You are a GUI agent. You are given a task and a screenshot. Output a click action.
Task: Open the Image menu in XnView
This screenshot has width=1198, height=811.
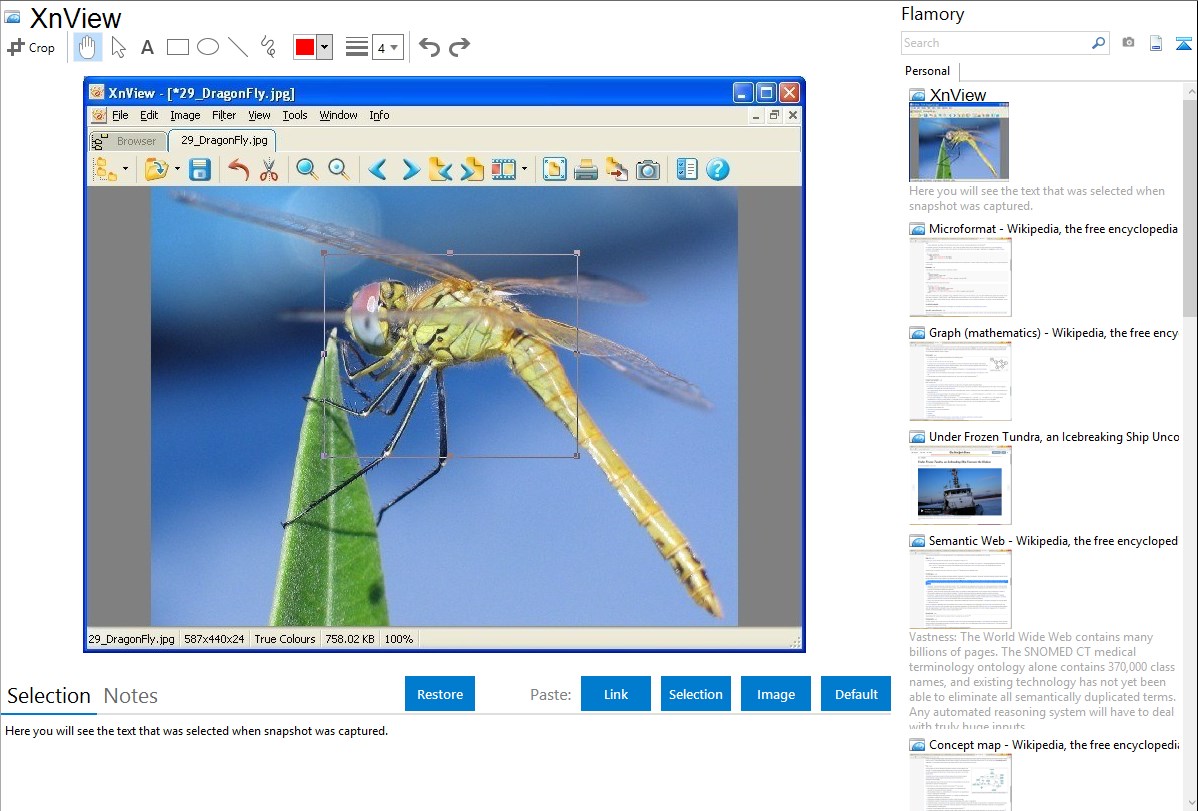point(185,115)
